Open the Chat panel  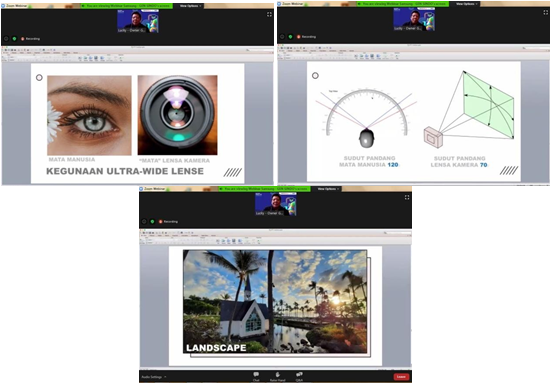[256, 377]
